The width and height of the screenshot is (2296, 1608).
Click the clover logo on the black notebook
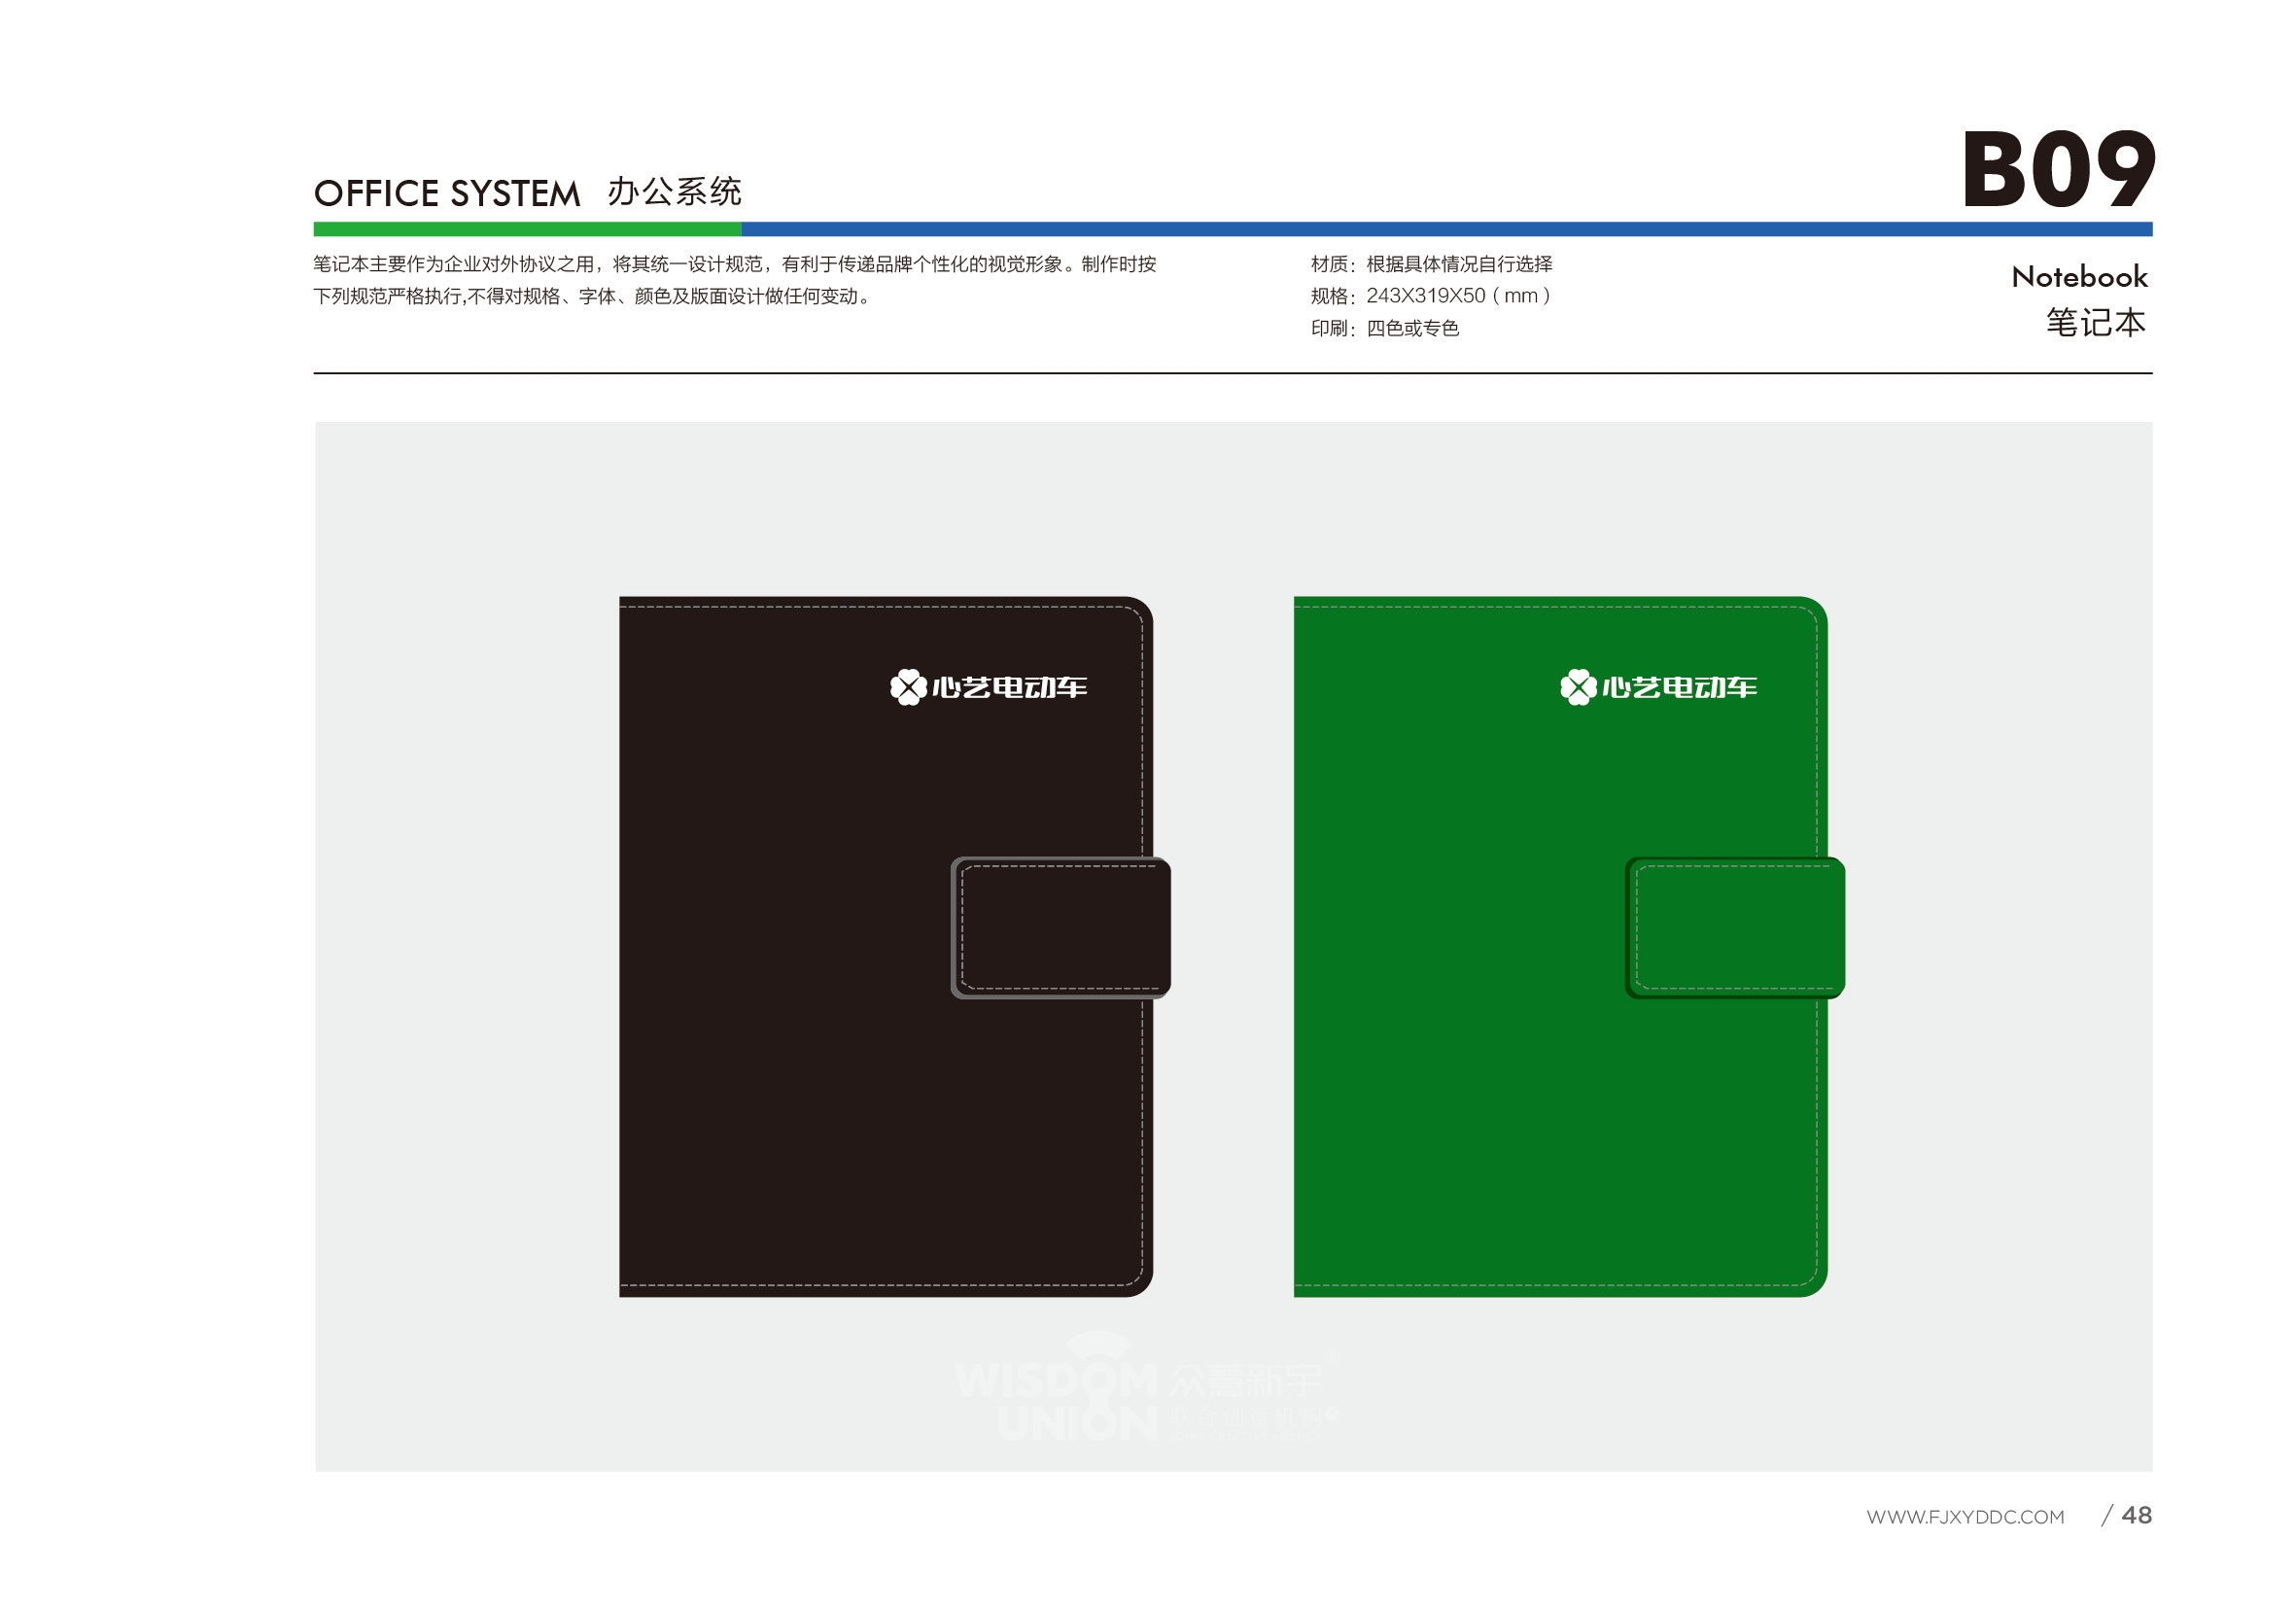pyautogui.click(x=908, y=687)
